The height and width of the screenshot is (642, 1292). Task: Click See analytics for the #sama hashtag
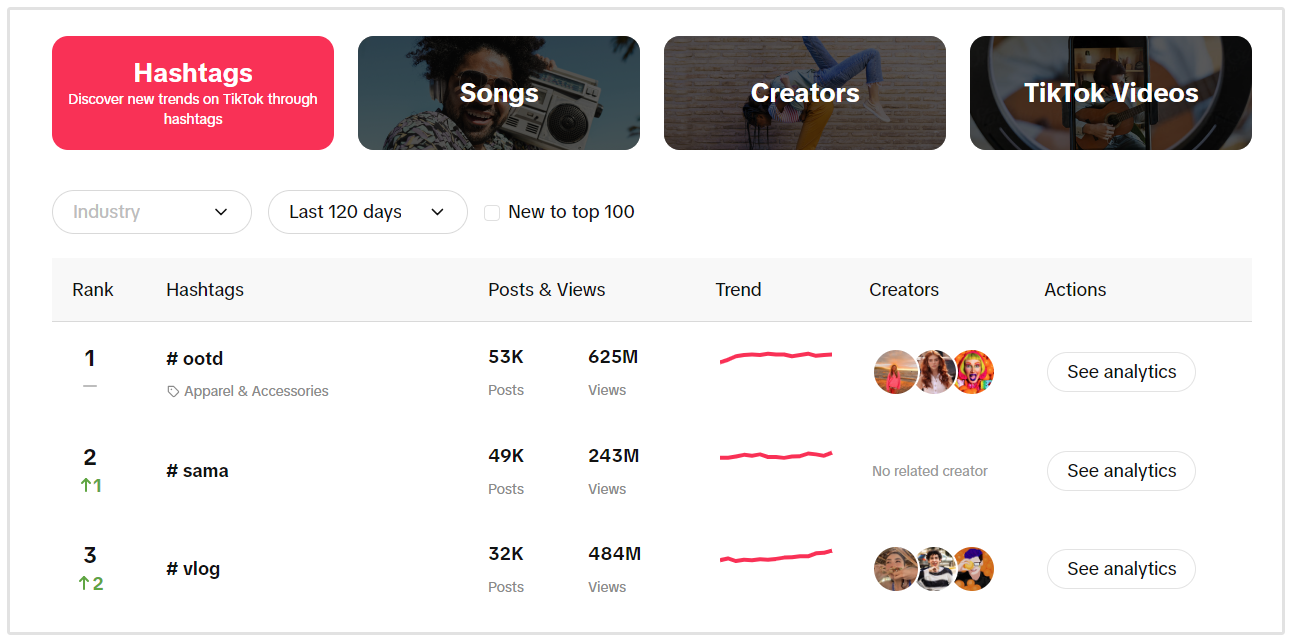pos(1121,470)
